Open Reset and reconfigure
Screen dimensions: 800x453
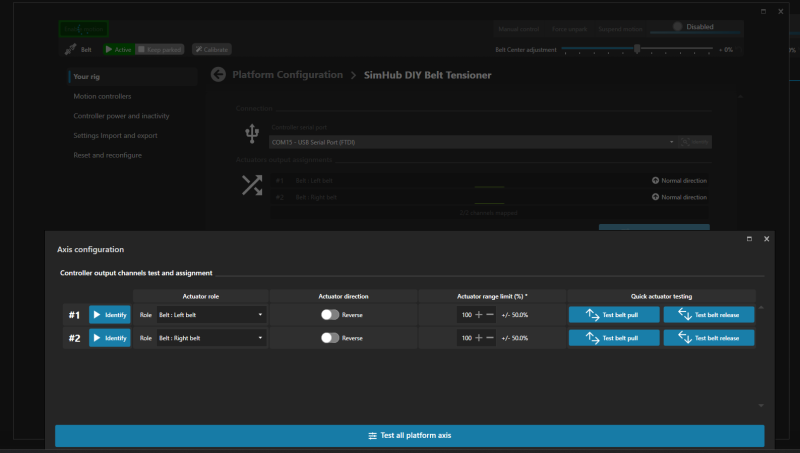tap(108, 155)
